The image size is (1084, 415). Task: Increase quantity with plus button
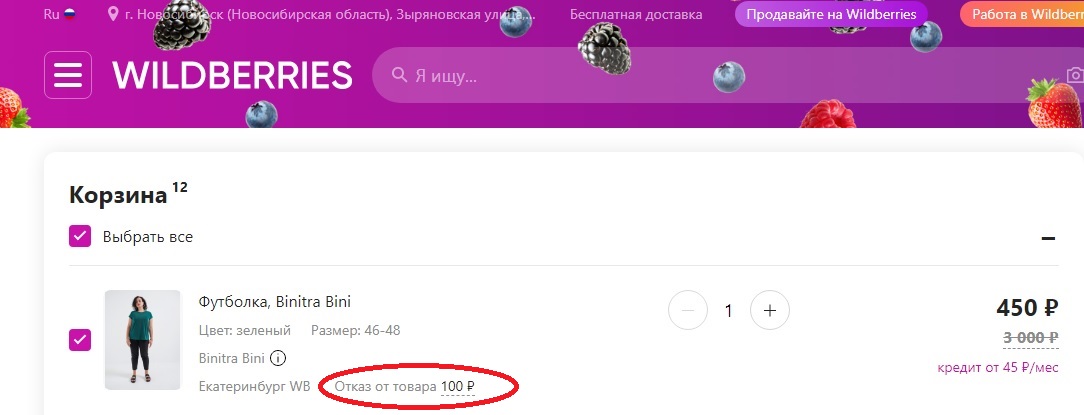point(769,311)
